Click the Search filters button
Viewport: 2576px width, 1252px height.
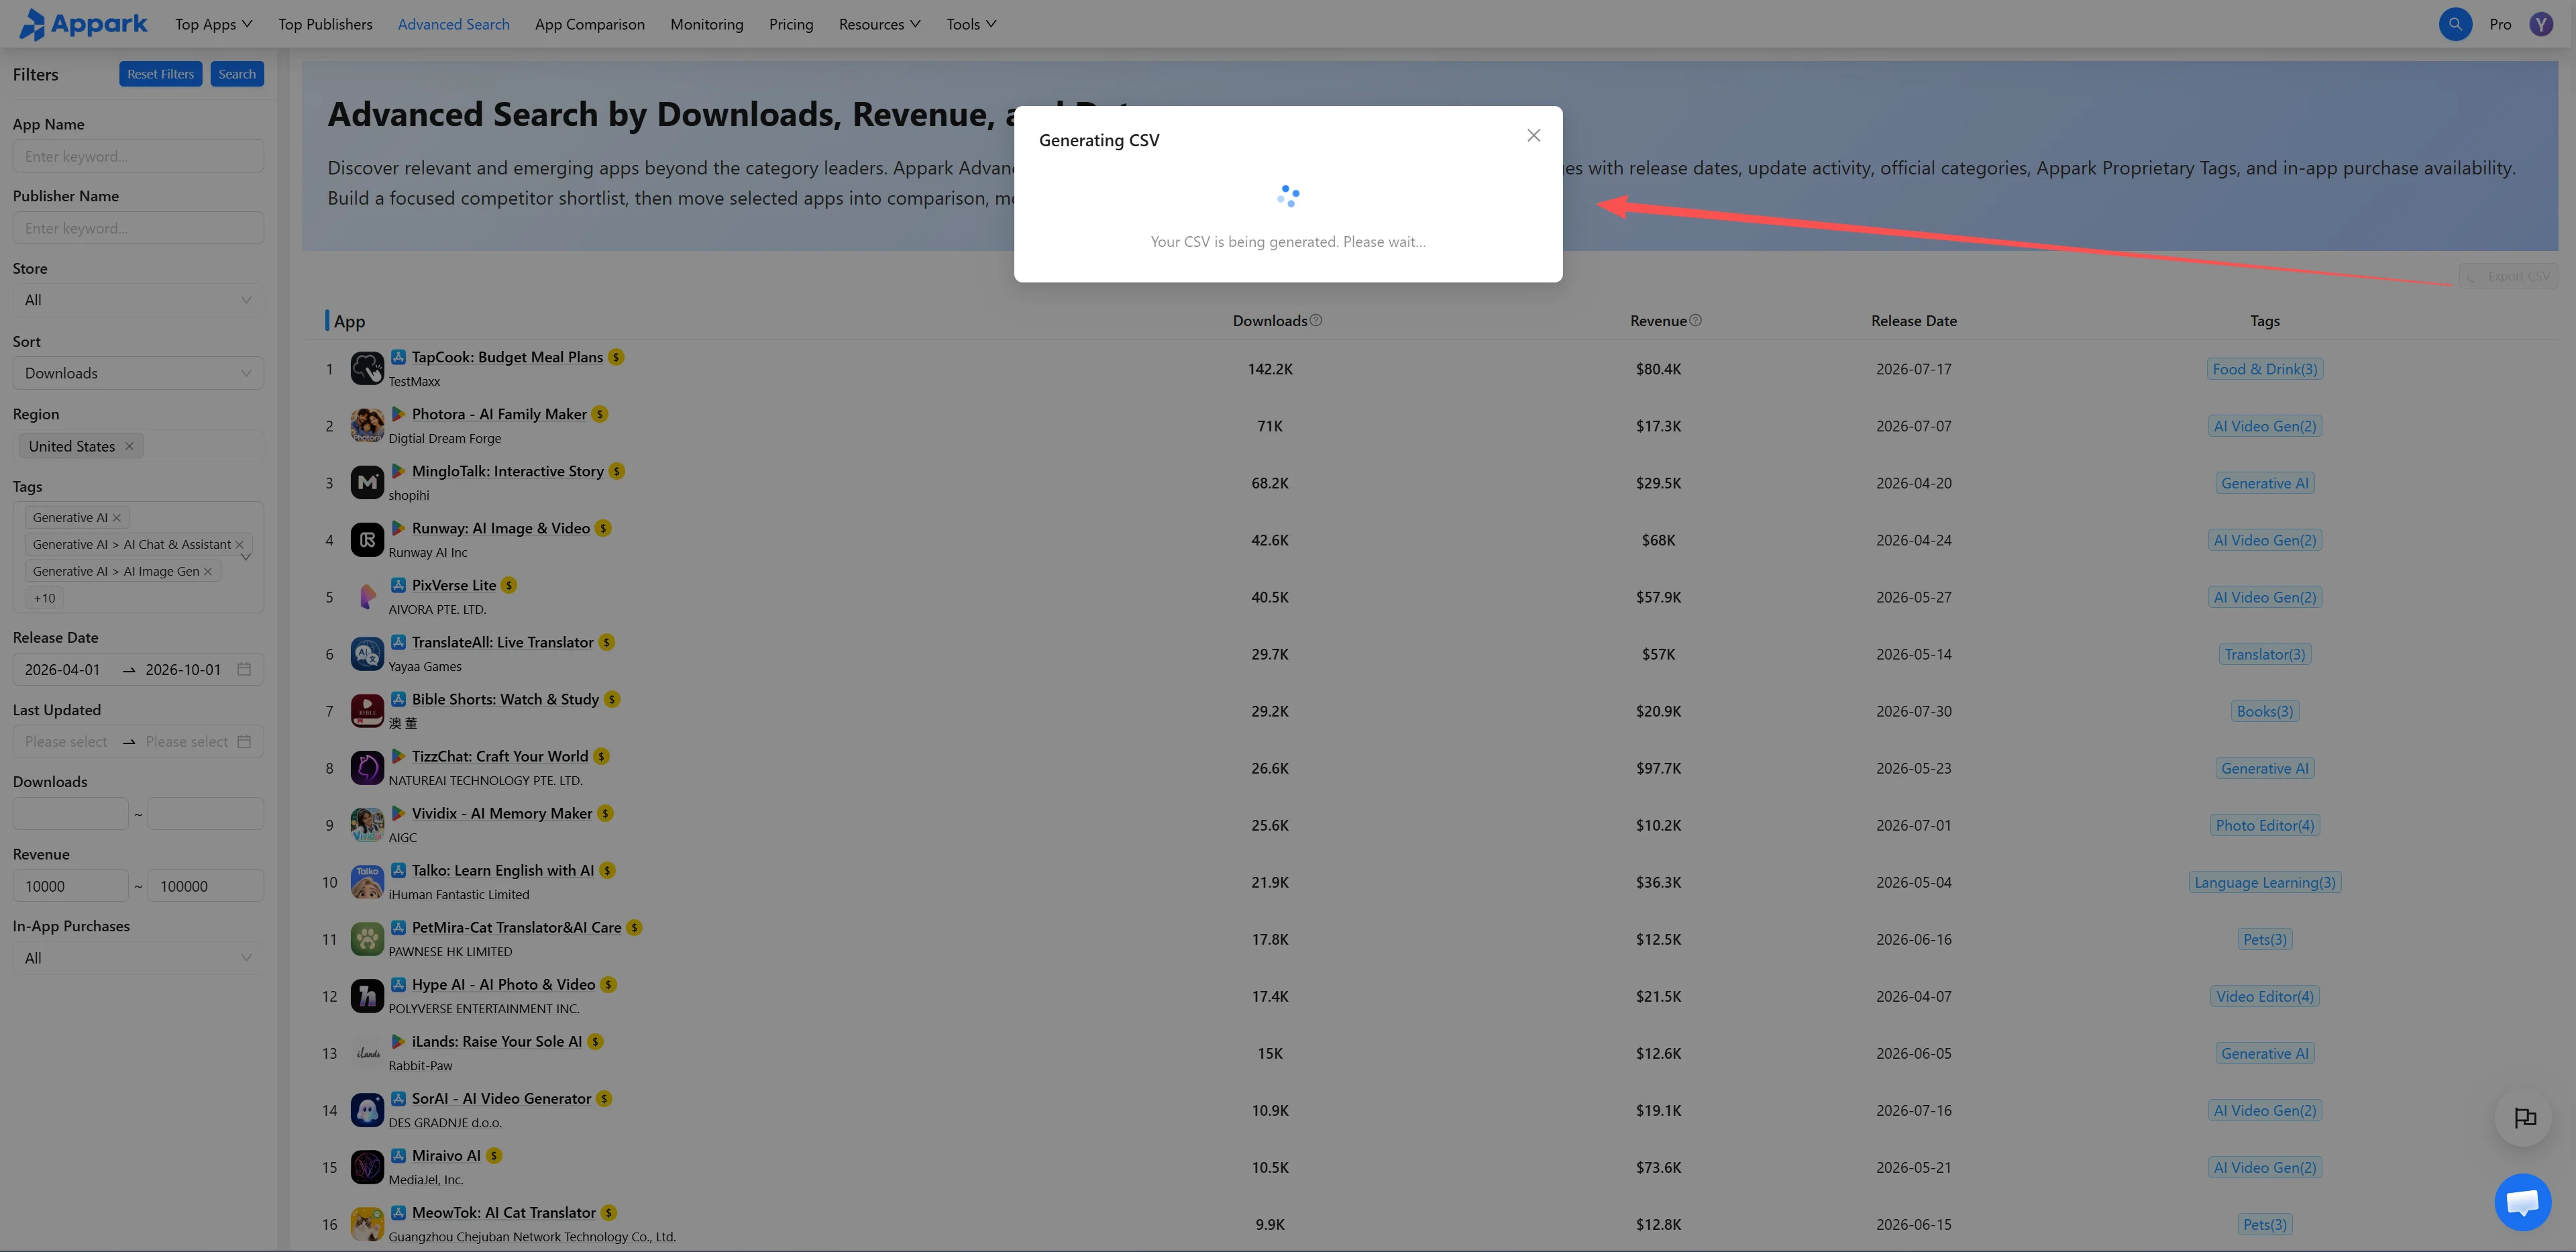click(x=237, y=74)
